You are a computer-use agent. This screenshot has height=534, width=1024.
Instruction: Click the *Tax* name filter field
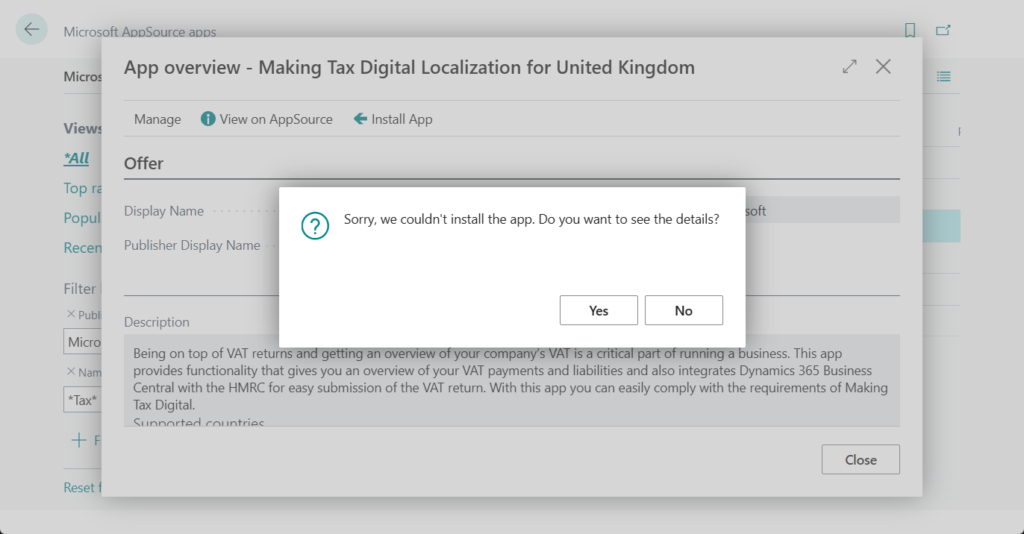coord(82,400)
